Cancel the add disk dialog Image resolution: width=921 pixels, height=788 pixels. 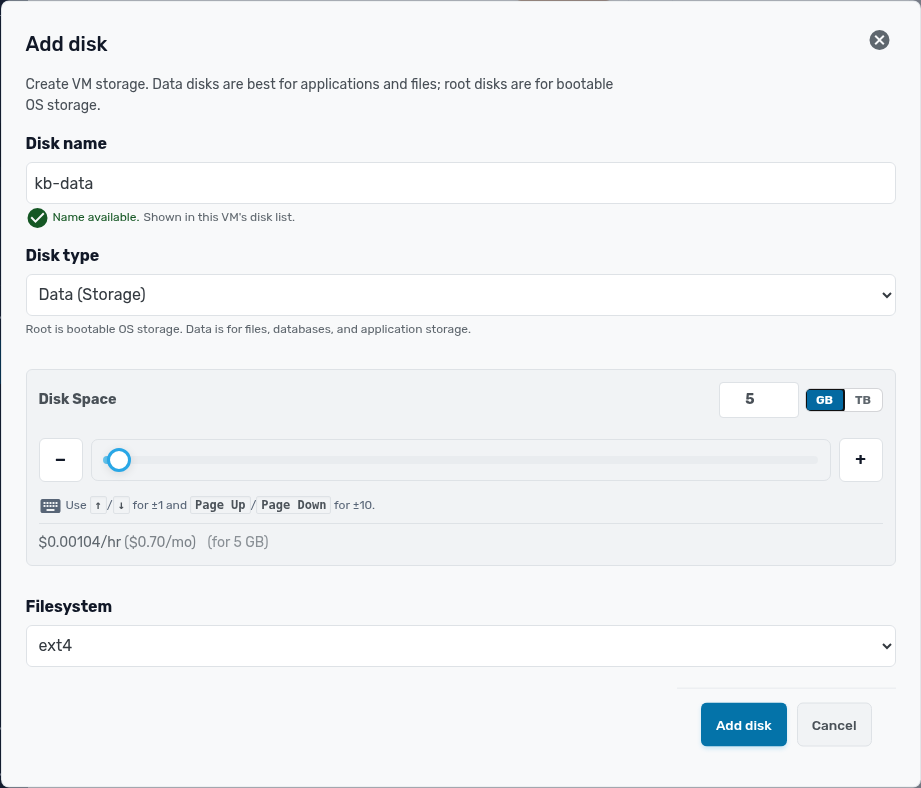click(x=833, y=725)
